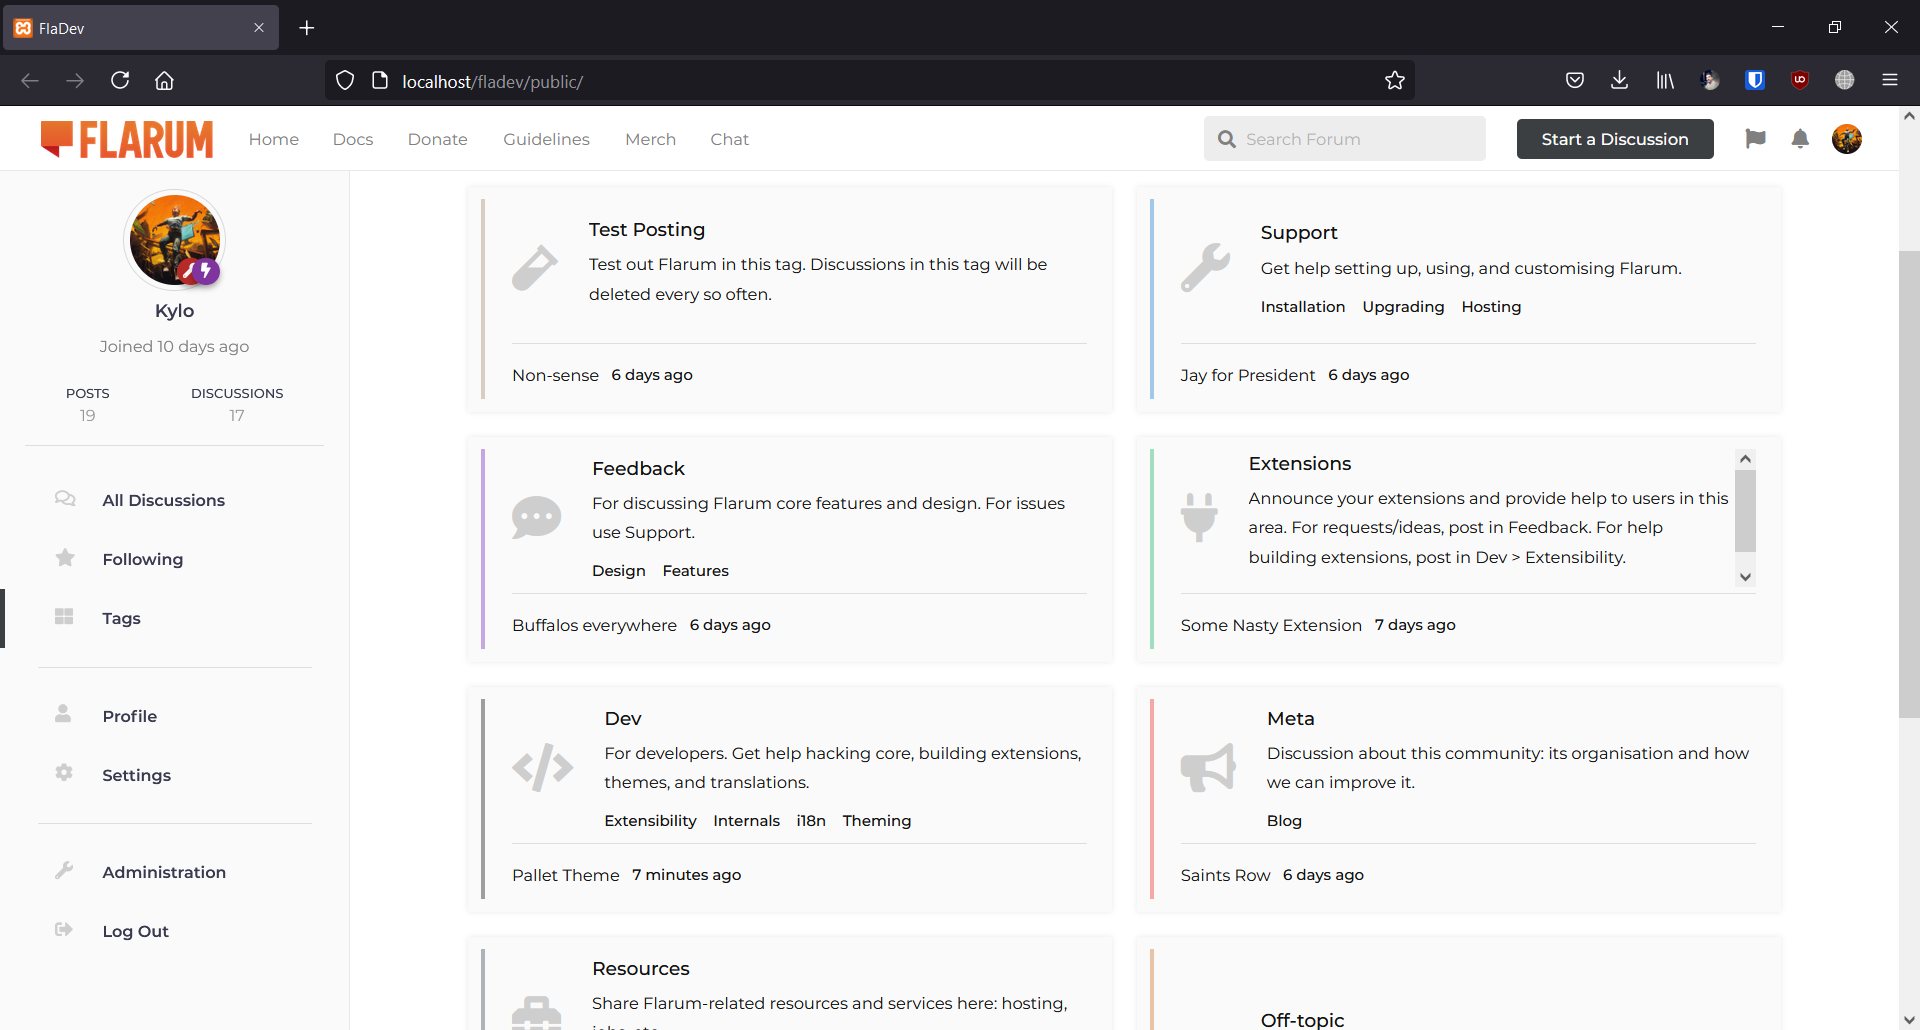Image resolution: width=1920 pixels, height=1030 pixels.
Task: Go back with the browser back arrow
Action: click(x=30, y=80)
